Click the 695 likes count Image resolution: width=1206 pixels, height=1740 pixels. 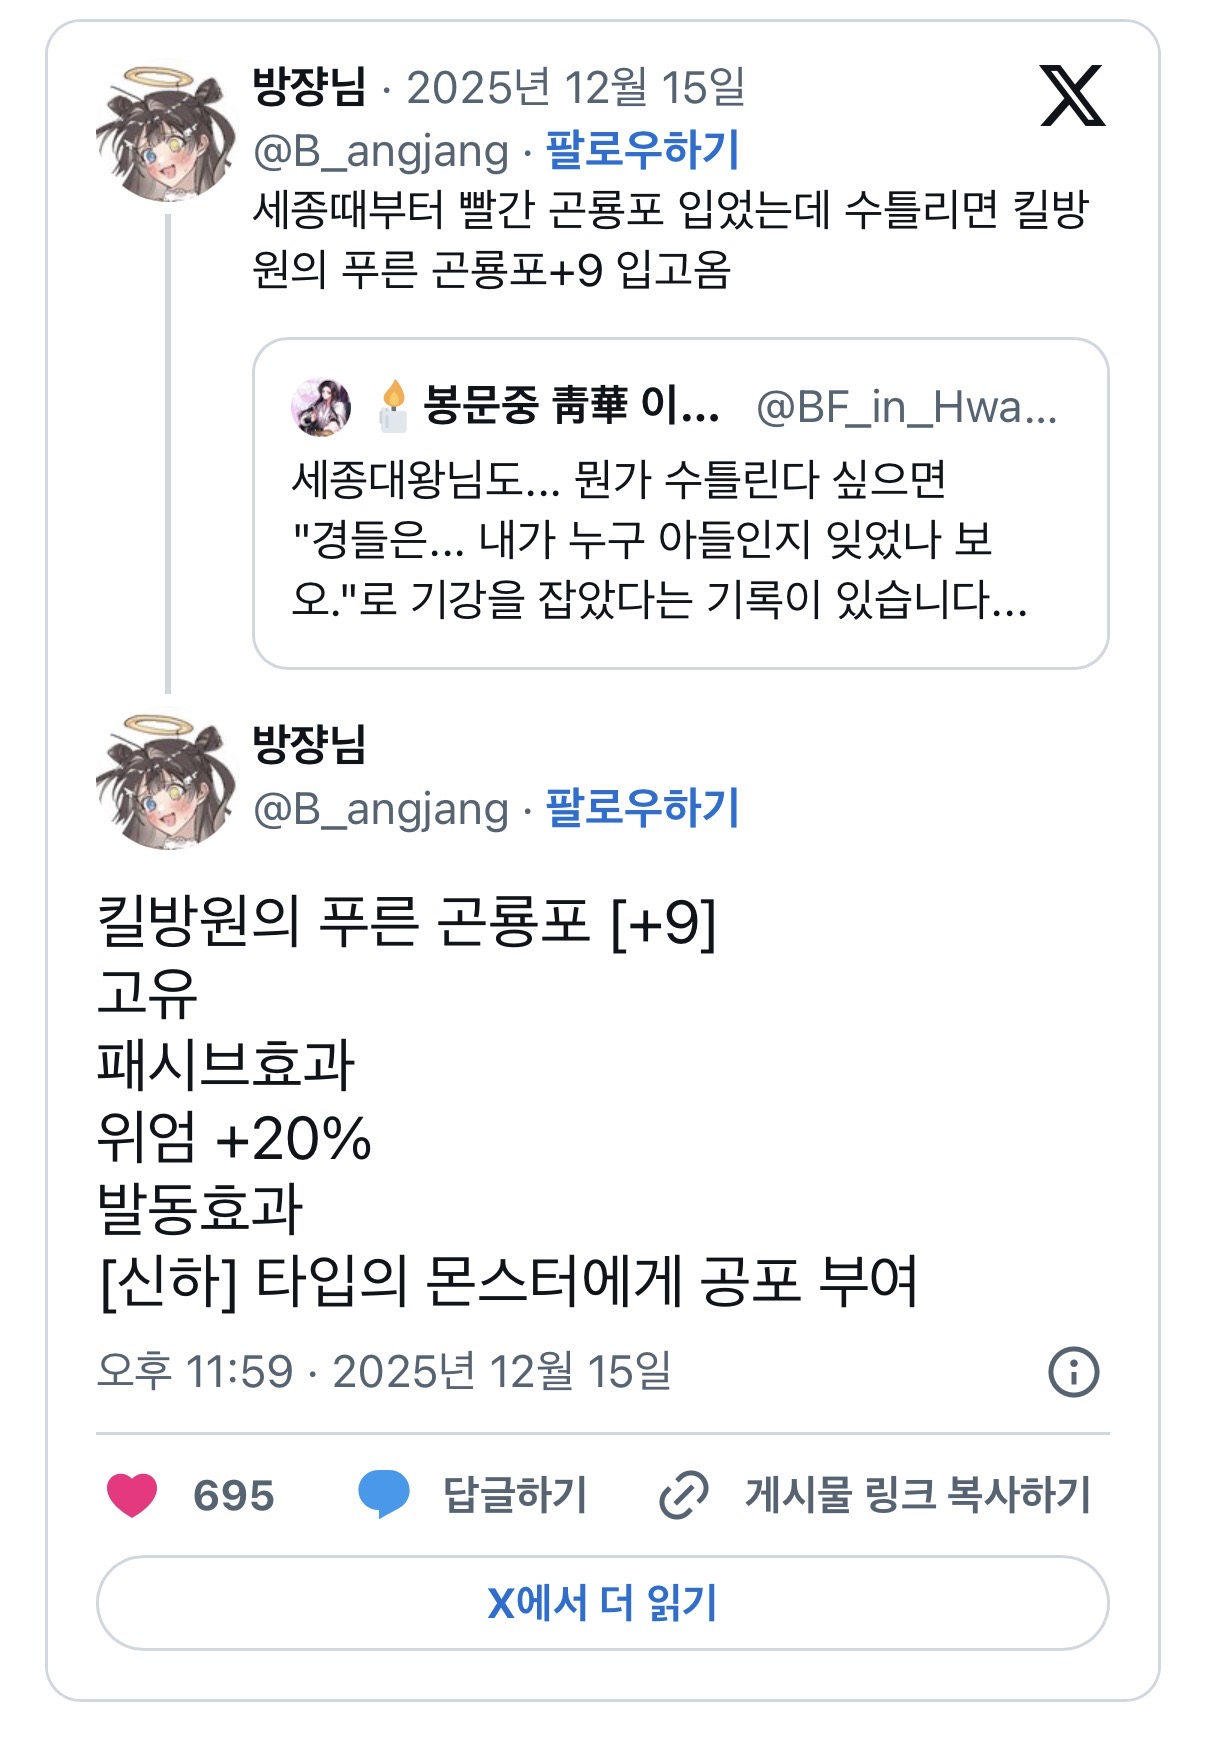tap(234, 1496)
